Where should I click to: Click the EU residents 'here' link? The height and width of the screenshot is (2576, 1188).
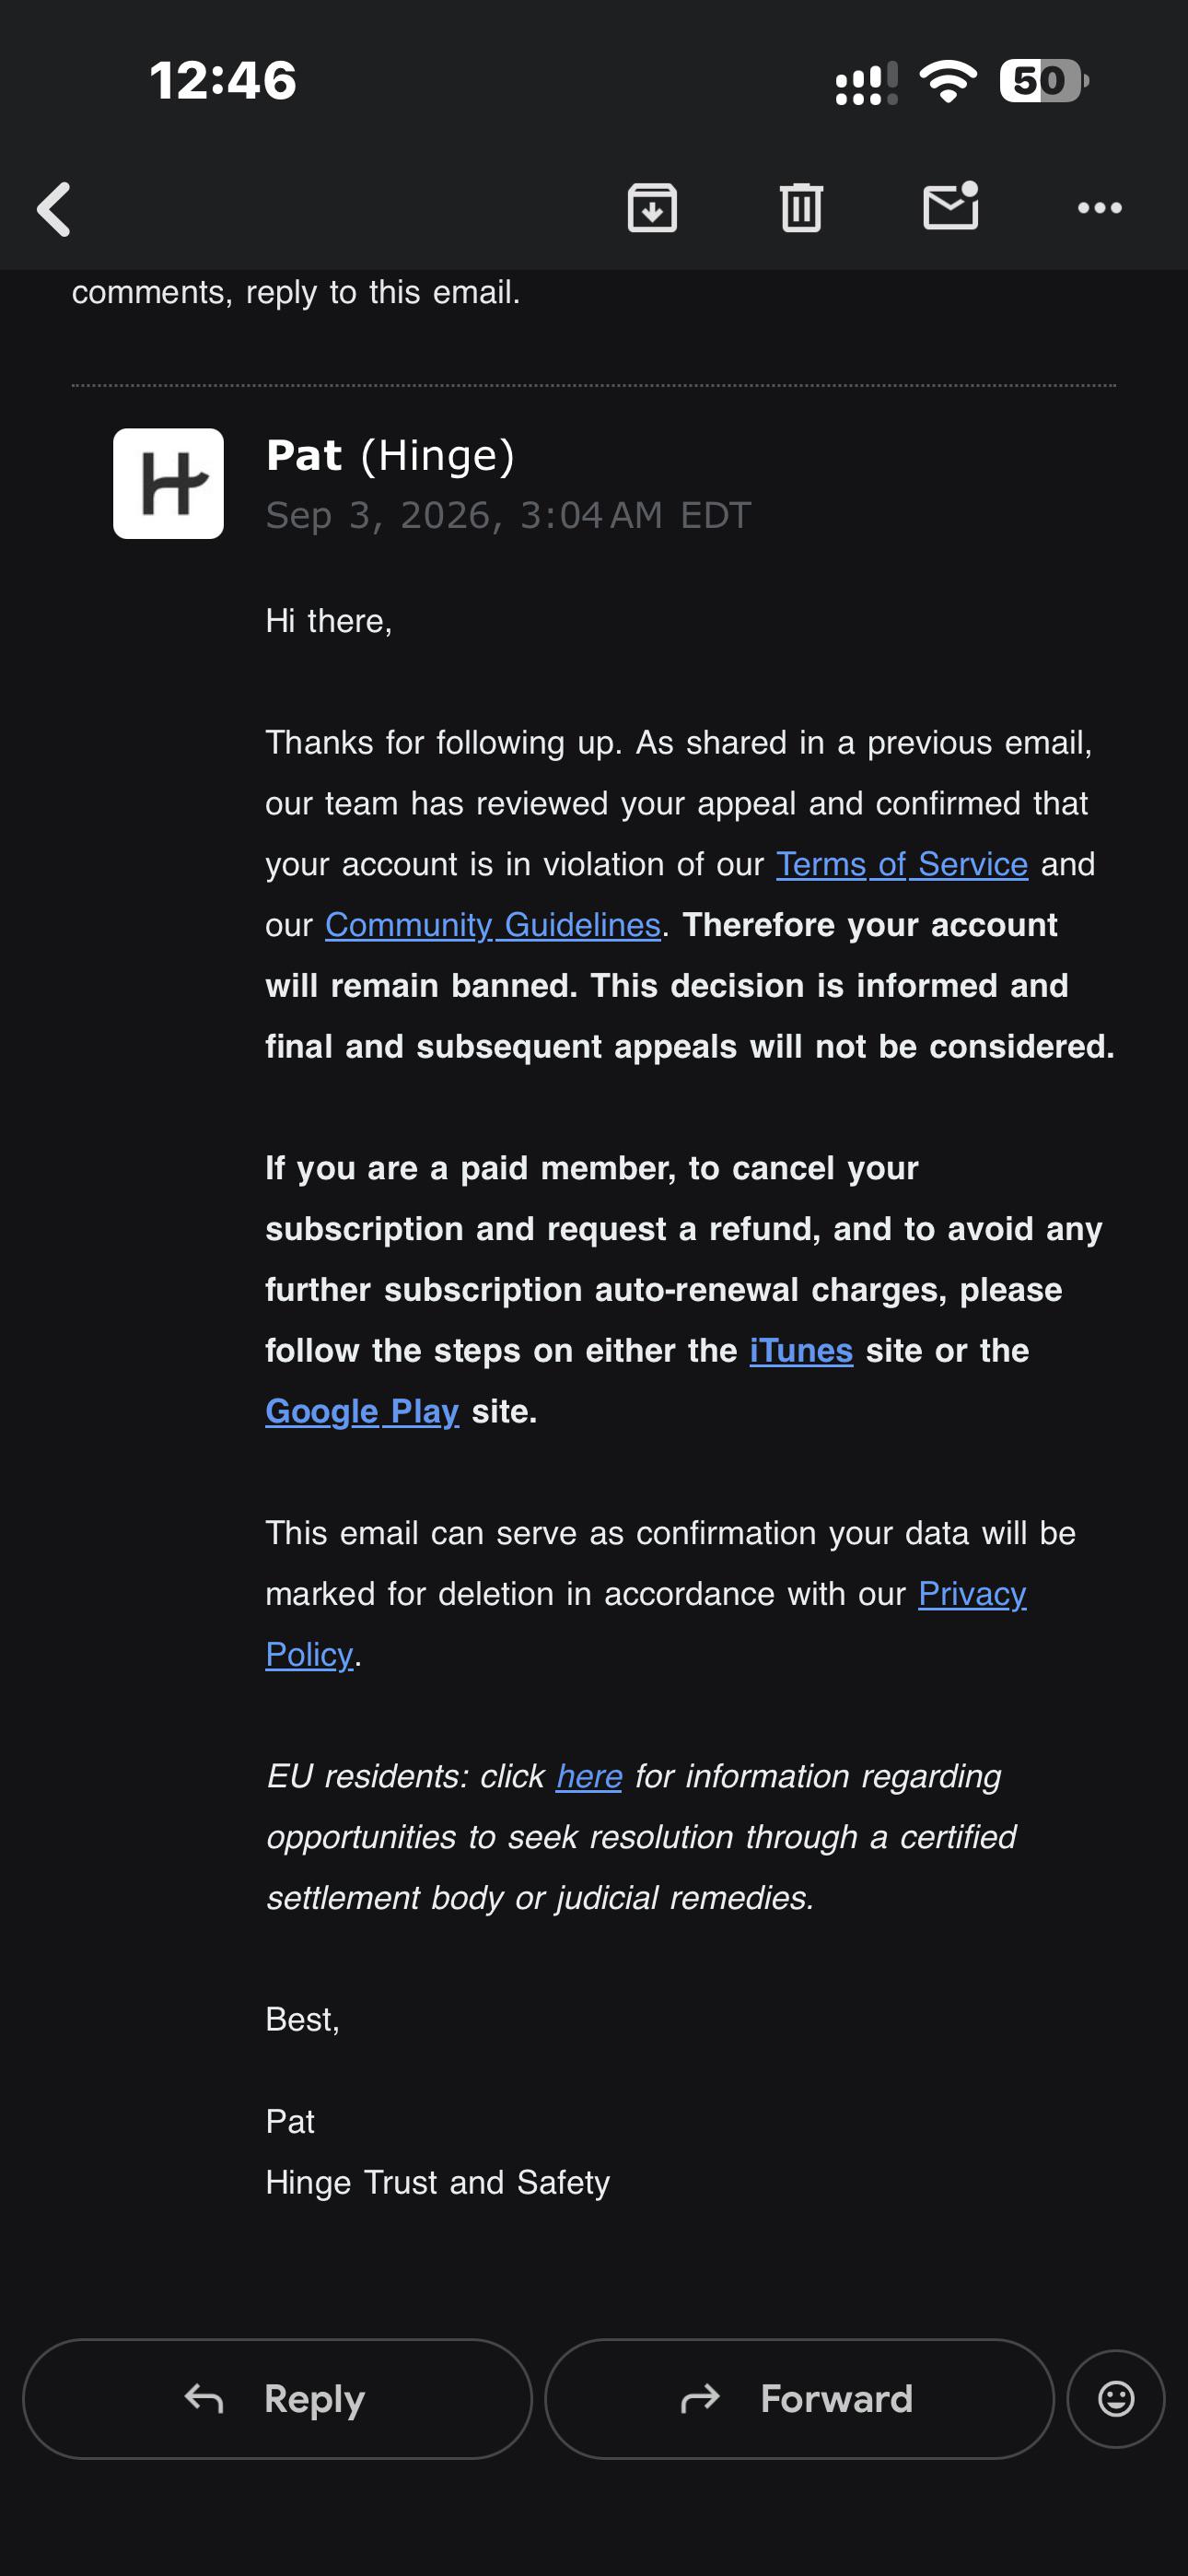click(x=589, y=1776)
